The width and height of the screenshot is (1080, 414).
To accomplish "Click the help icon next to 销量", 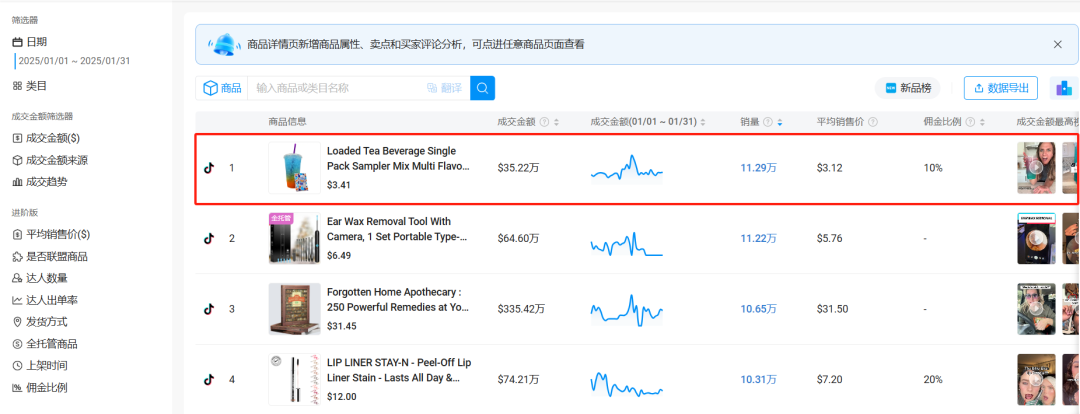I will pyautogui.click(x=767, y=122).
